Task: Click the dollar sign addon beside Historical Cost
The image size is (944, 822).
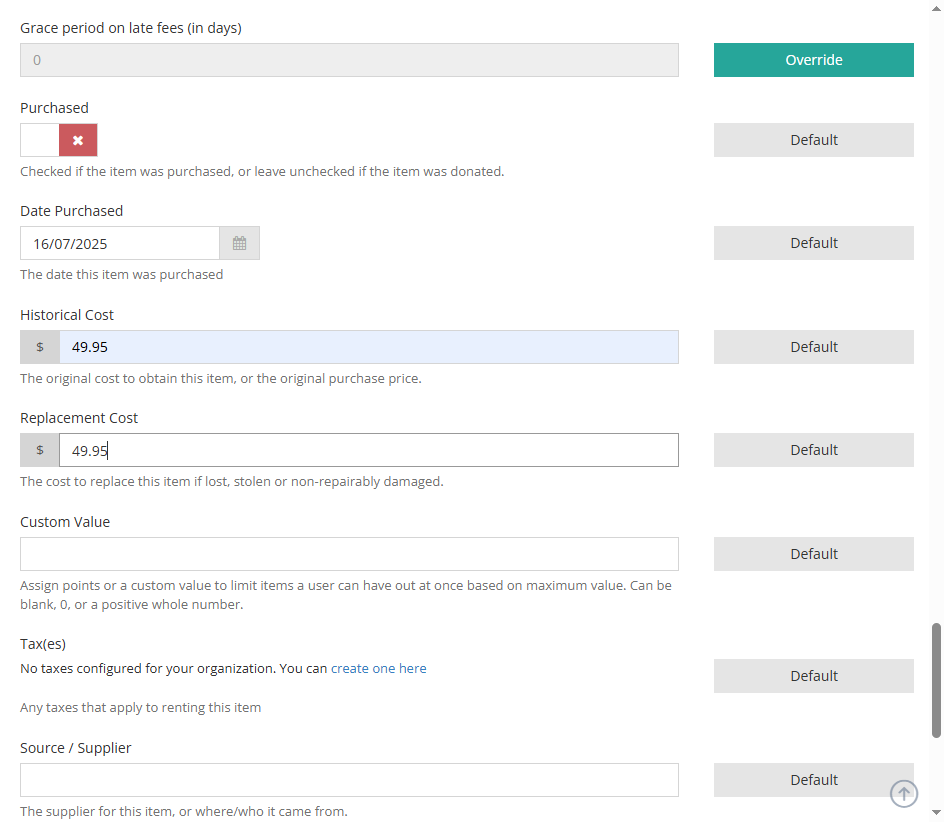Action: pos(40,347)
